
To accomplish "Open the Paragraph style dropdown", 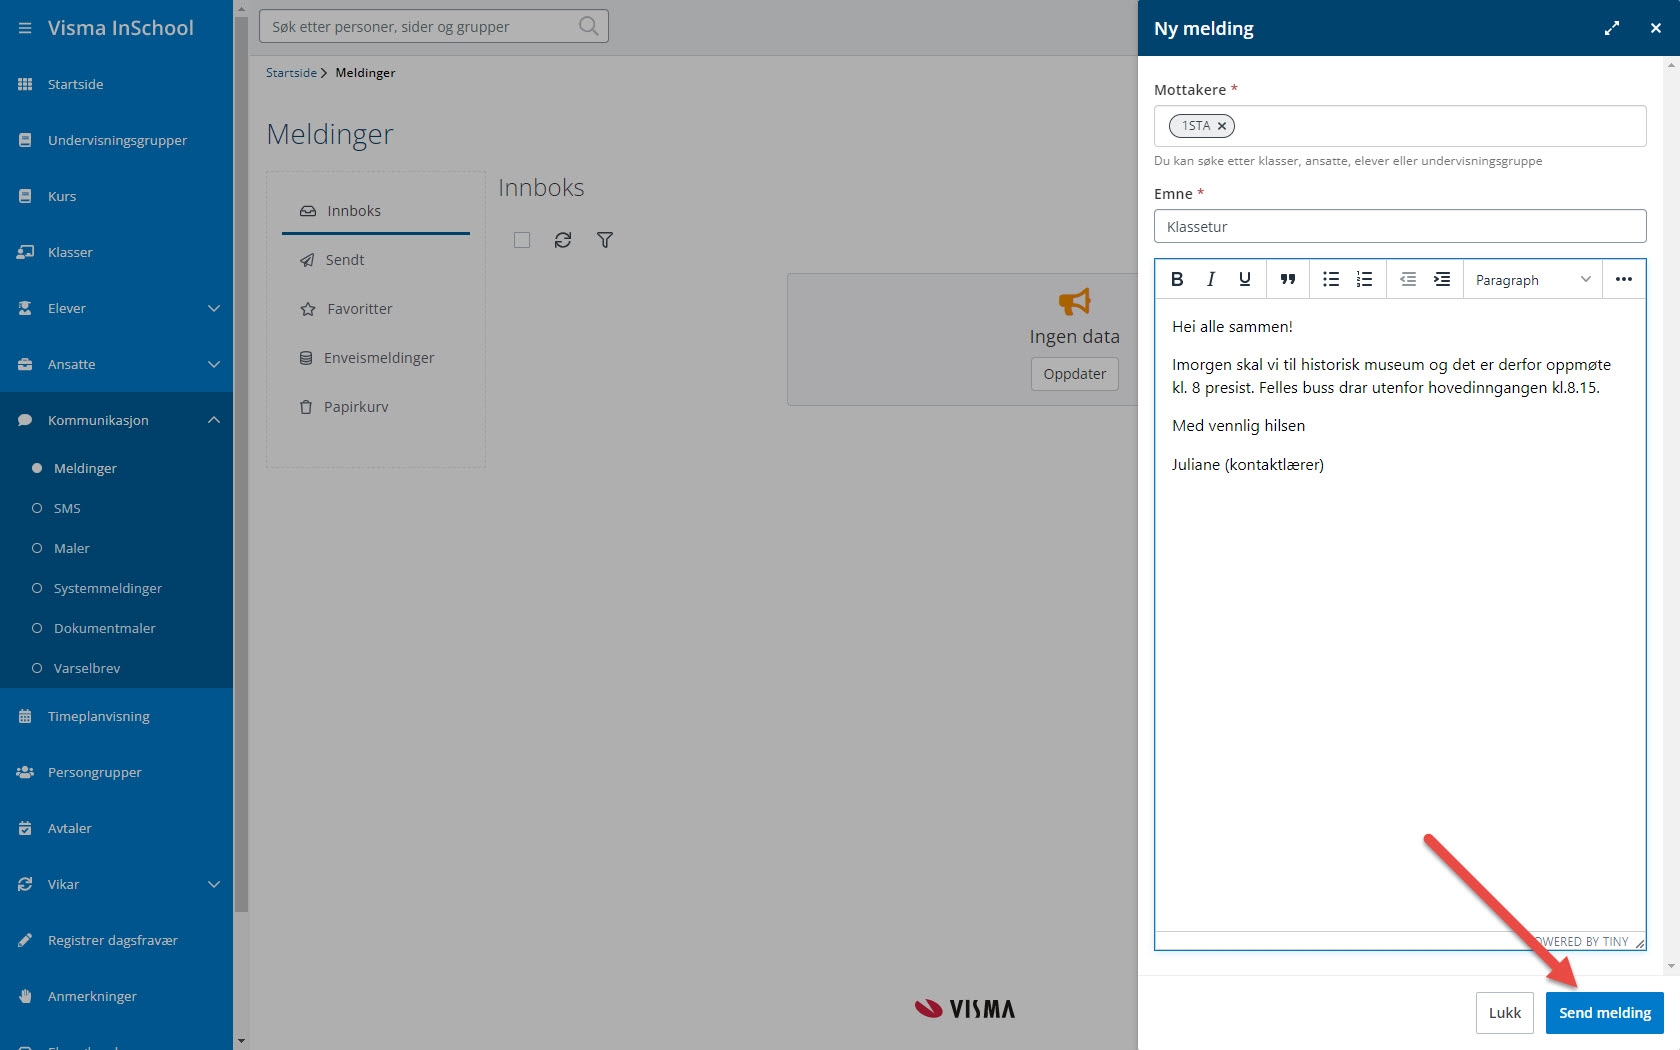I will (1532, 280).
